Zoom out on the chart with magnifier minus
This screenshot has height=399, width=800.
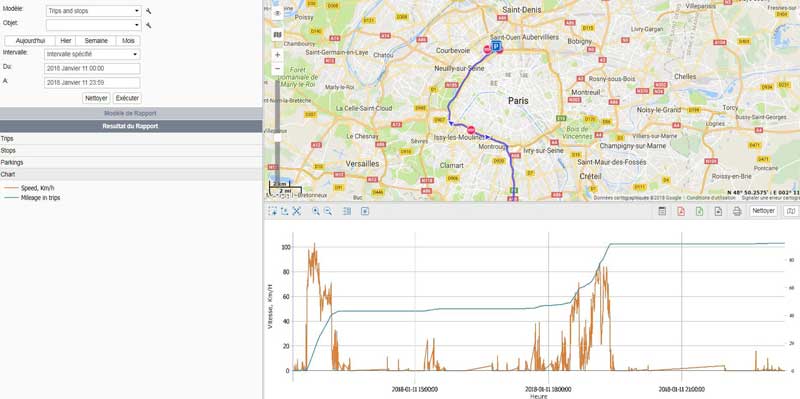(328, 211)
